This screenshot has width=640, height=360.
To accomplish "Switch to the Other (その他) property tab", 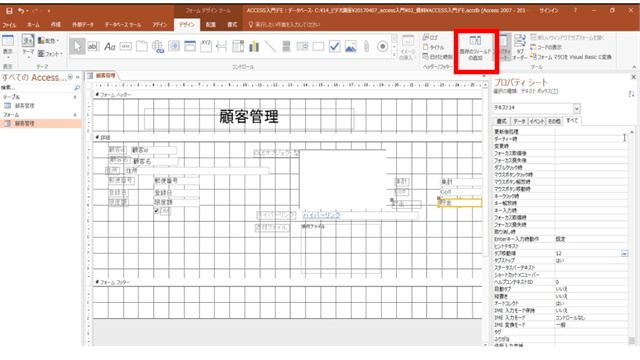I will click(x=554, y=121).
